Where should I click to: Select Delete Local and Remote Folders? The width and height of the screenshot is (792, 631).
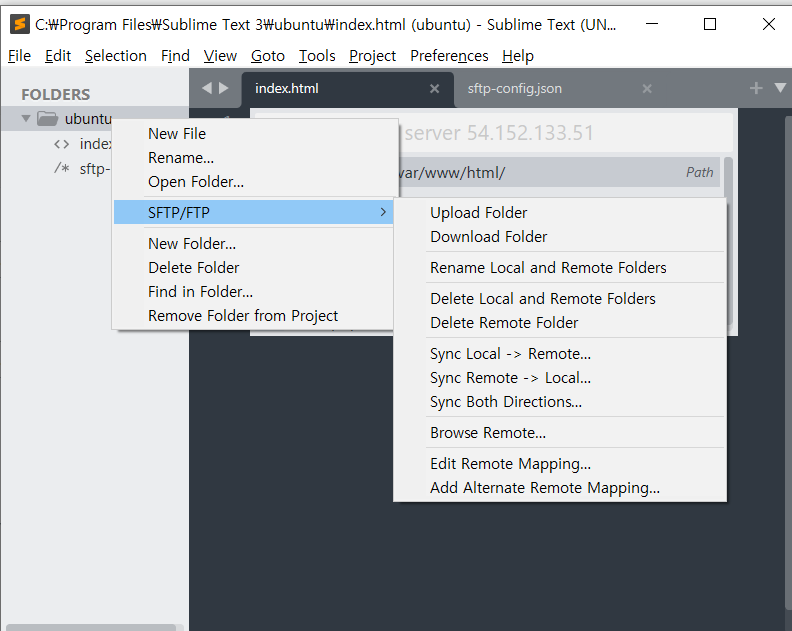(560, 299)
